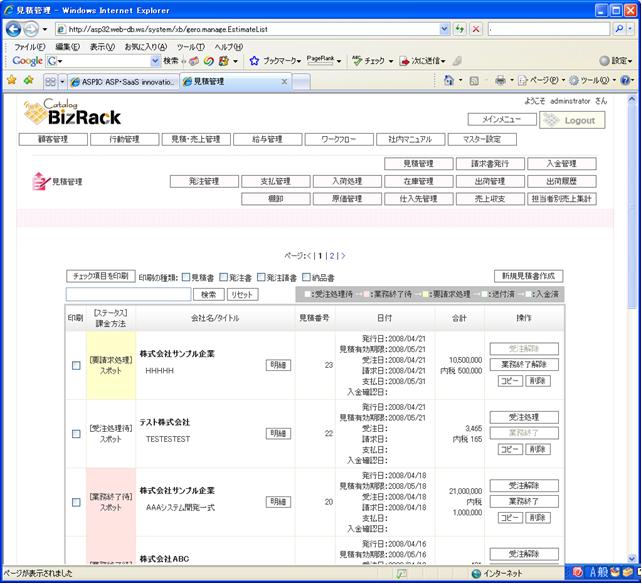Check the 発注請書 print type checkbox
Image resolution: width=642 pixels, height=584 pixels.
[261, 277]
